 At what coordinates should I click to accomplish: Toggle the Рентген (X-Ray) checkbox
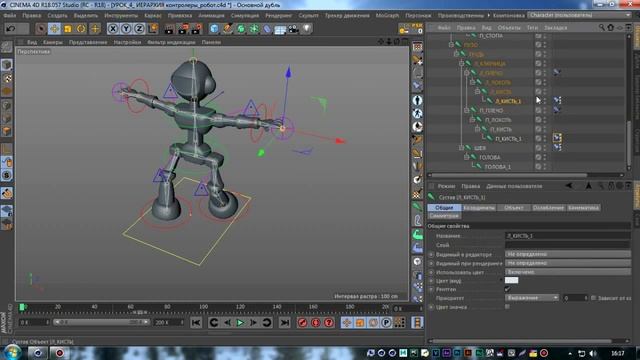pos(507,289)
